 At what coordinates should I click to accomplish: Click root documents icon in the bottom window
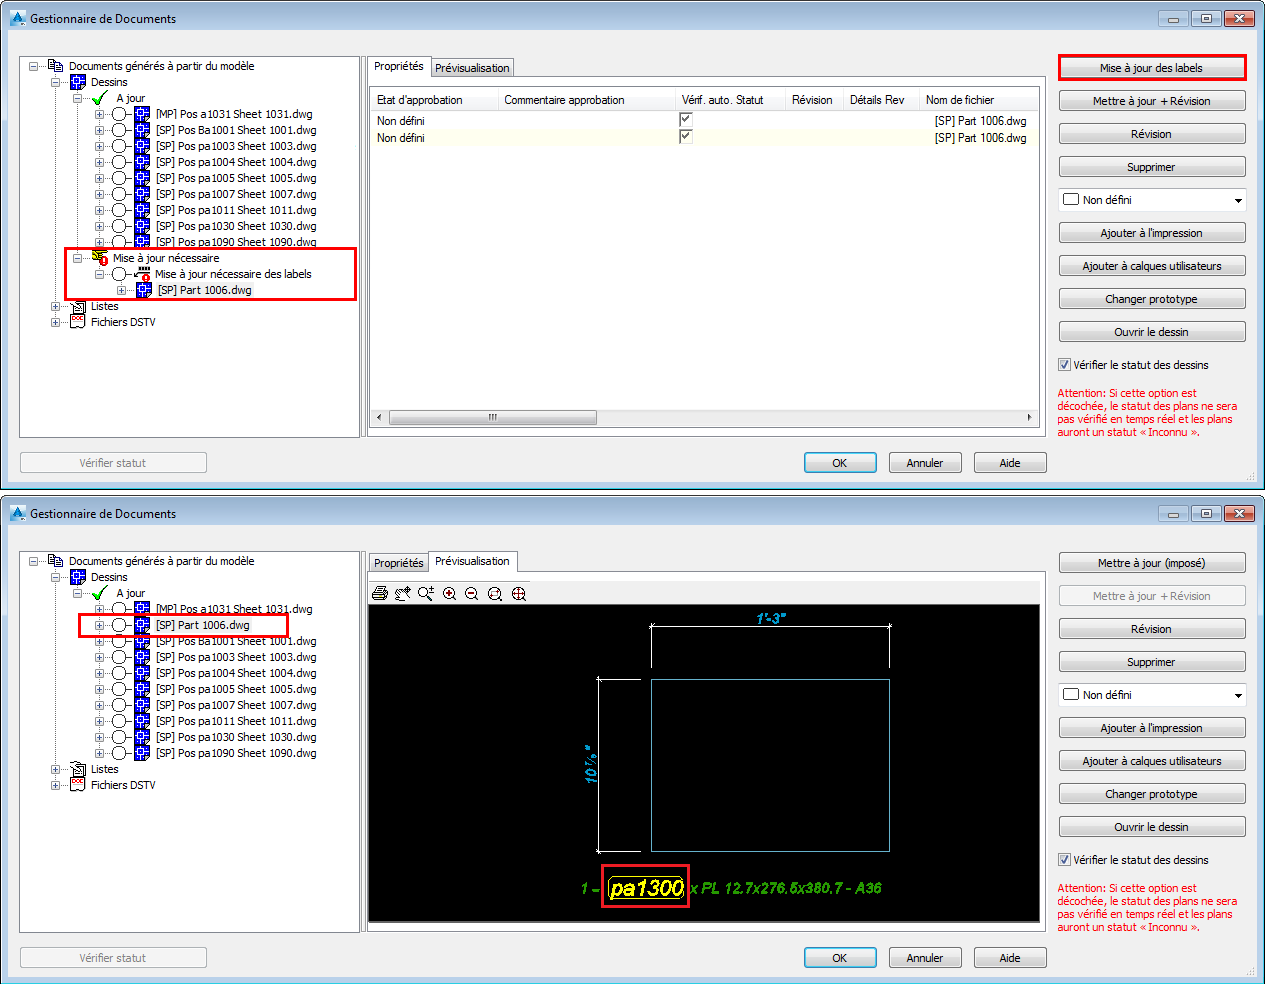point(56,561)
